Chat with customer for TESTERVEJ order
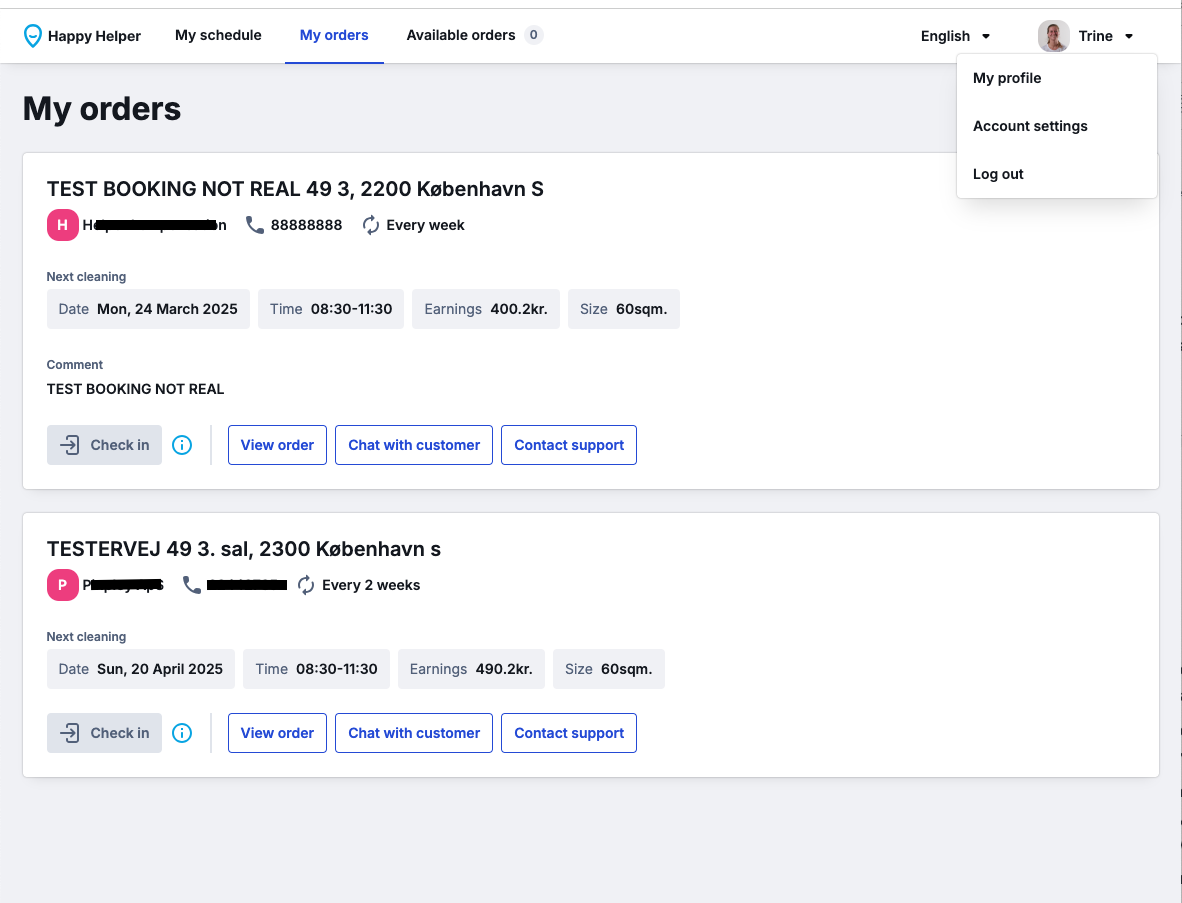The height and width of the screenshot is (903, 1182). point(414,733)
